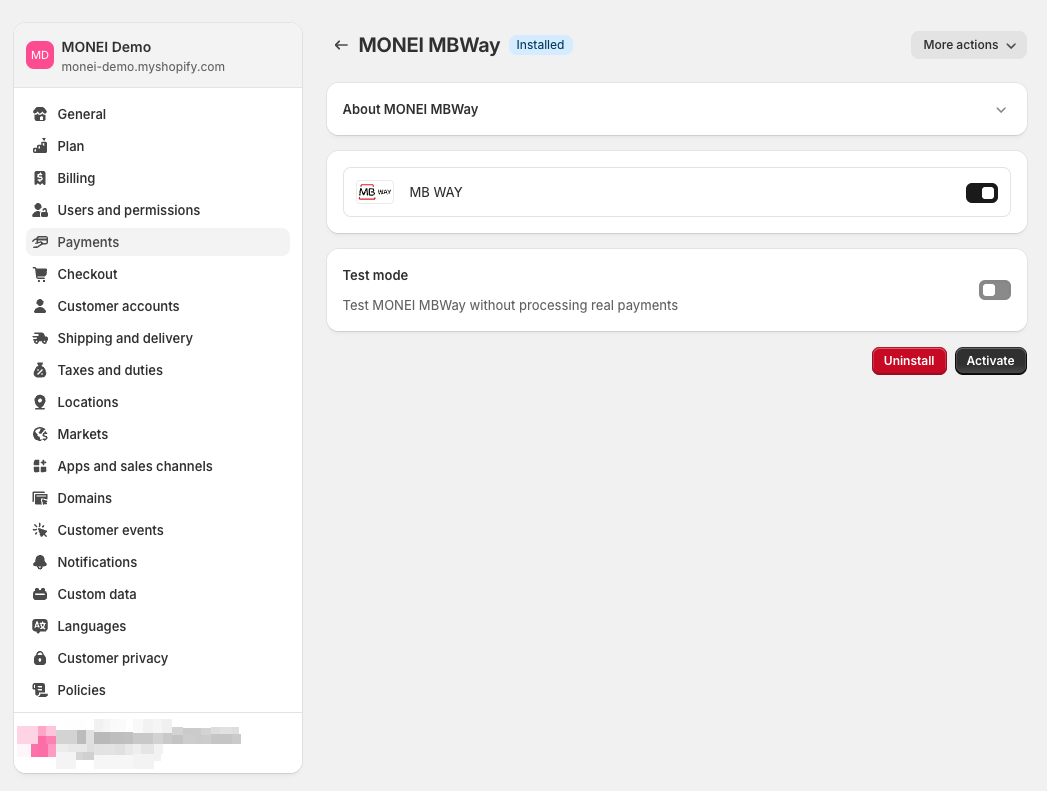Select Domains label in sidebar
Image resolution: width=1047 pixels, height=791 pixels.
click(x=84, y=499)
